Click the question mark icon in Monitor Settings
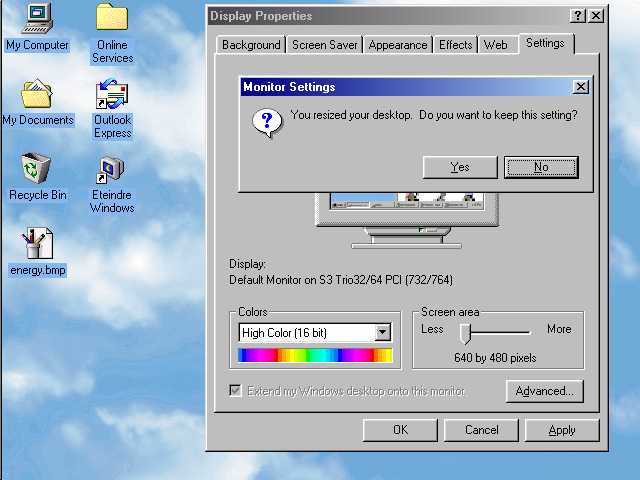 (265, 122)
